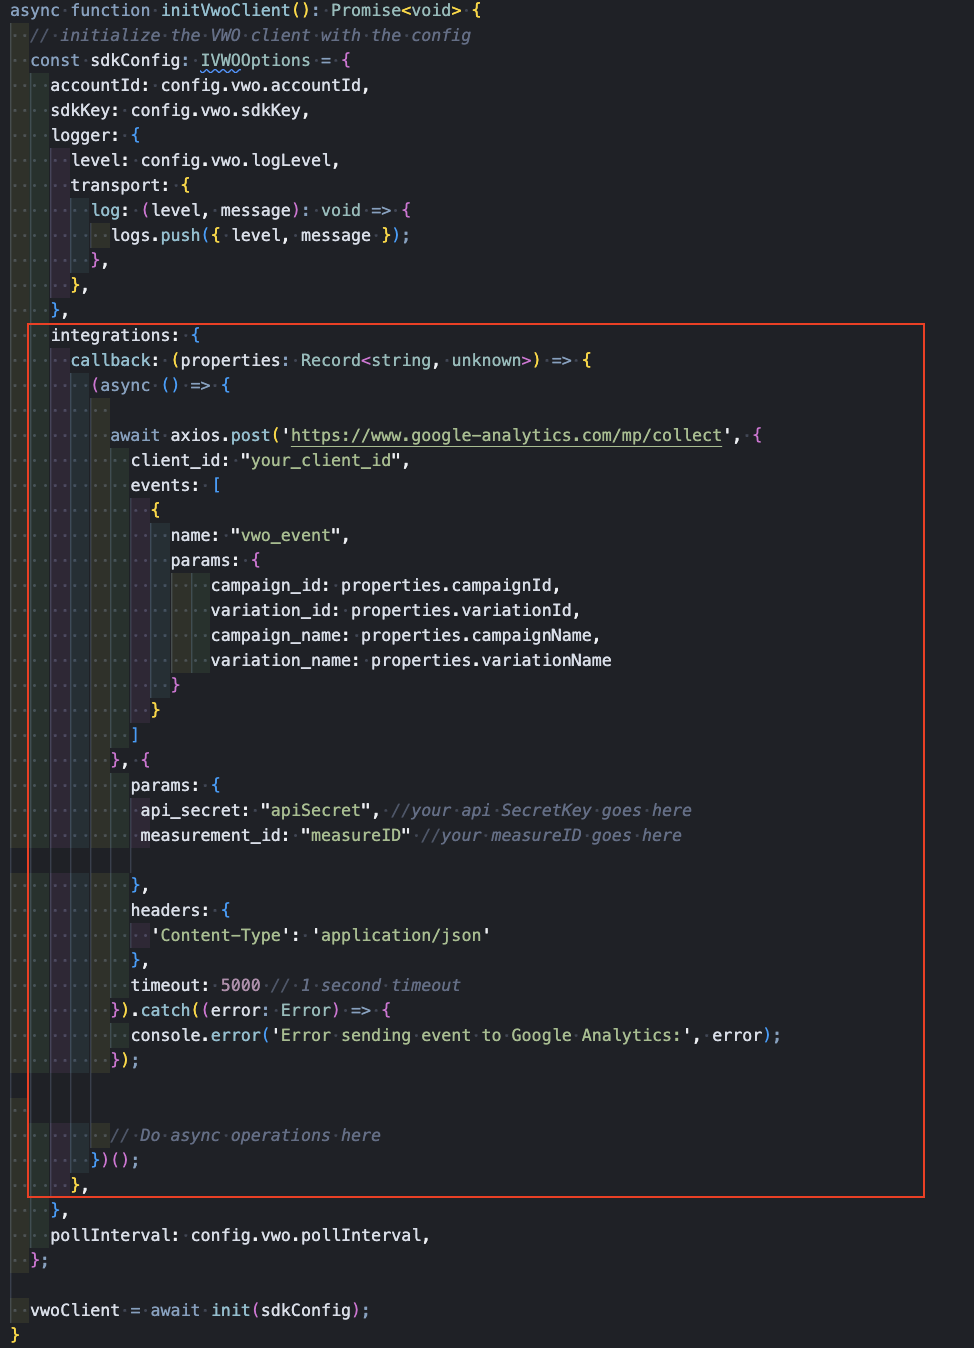Click the timeout value 5000
Image resolution: width=974 pixels, height=1348 pixels.
[x=240, y=985]
